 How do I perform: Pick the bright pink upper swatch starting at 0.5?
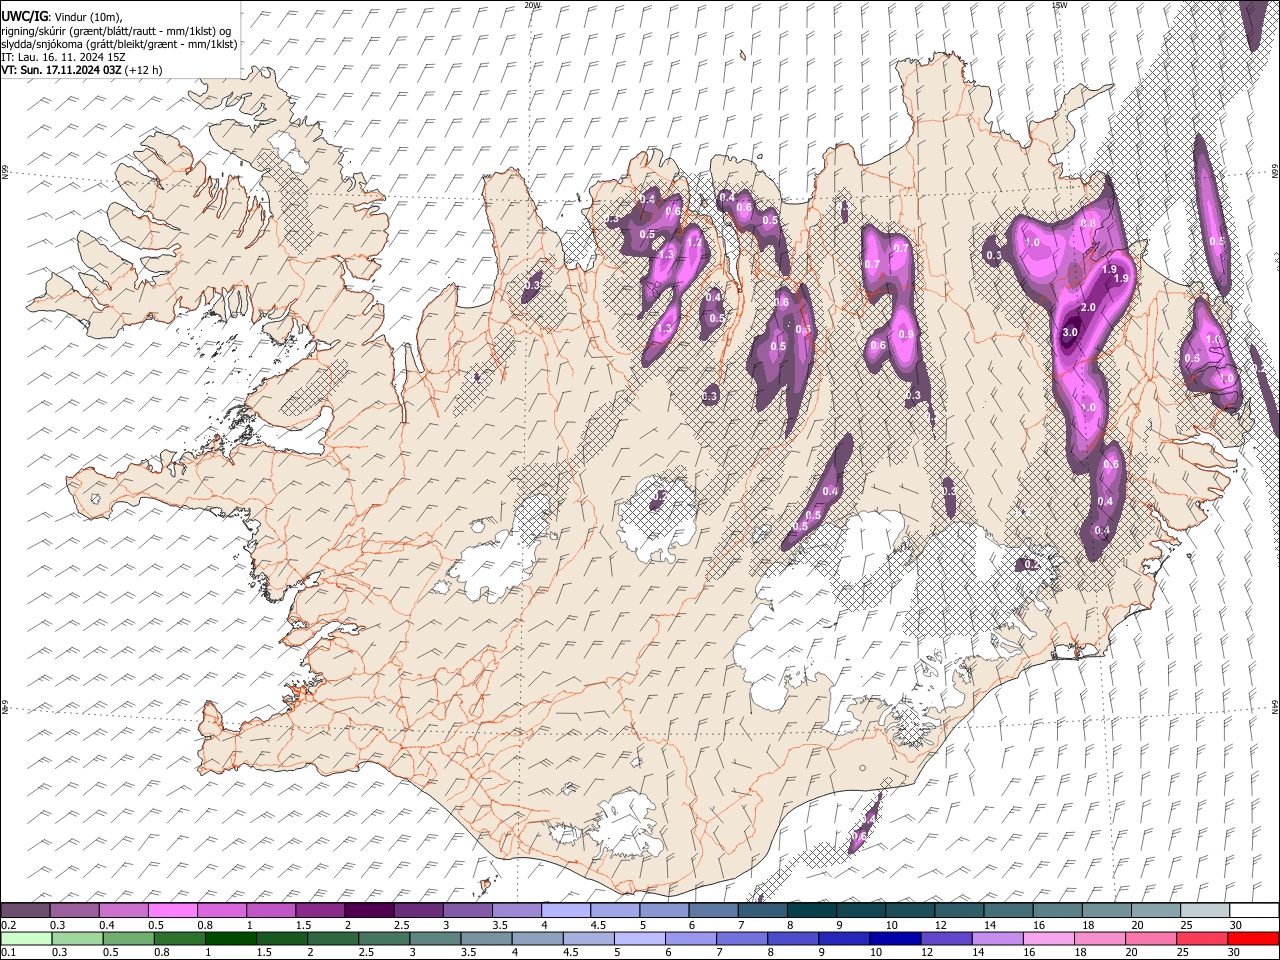tap(172, 911)
